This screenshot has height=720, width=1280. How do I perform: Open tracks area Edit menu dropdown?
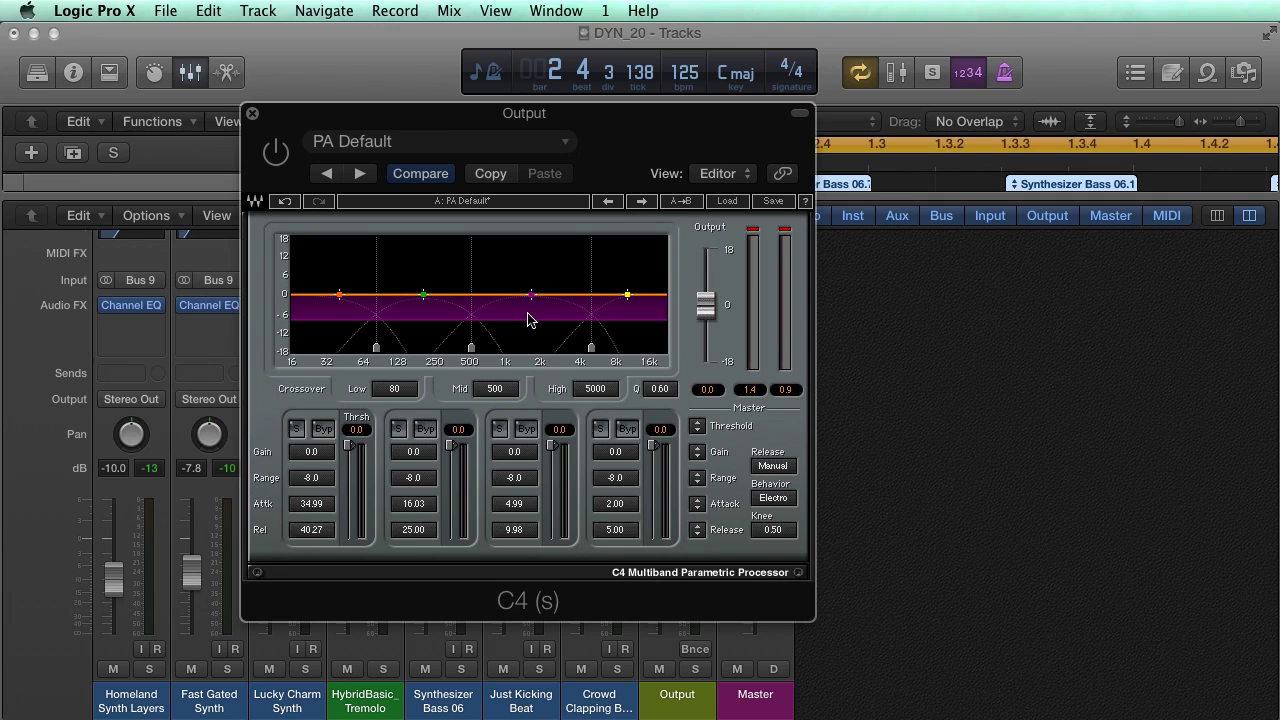tap(86, 121)
